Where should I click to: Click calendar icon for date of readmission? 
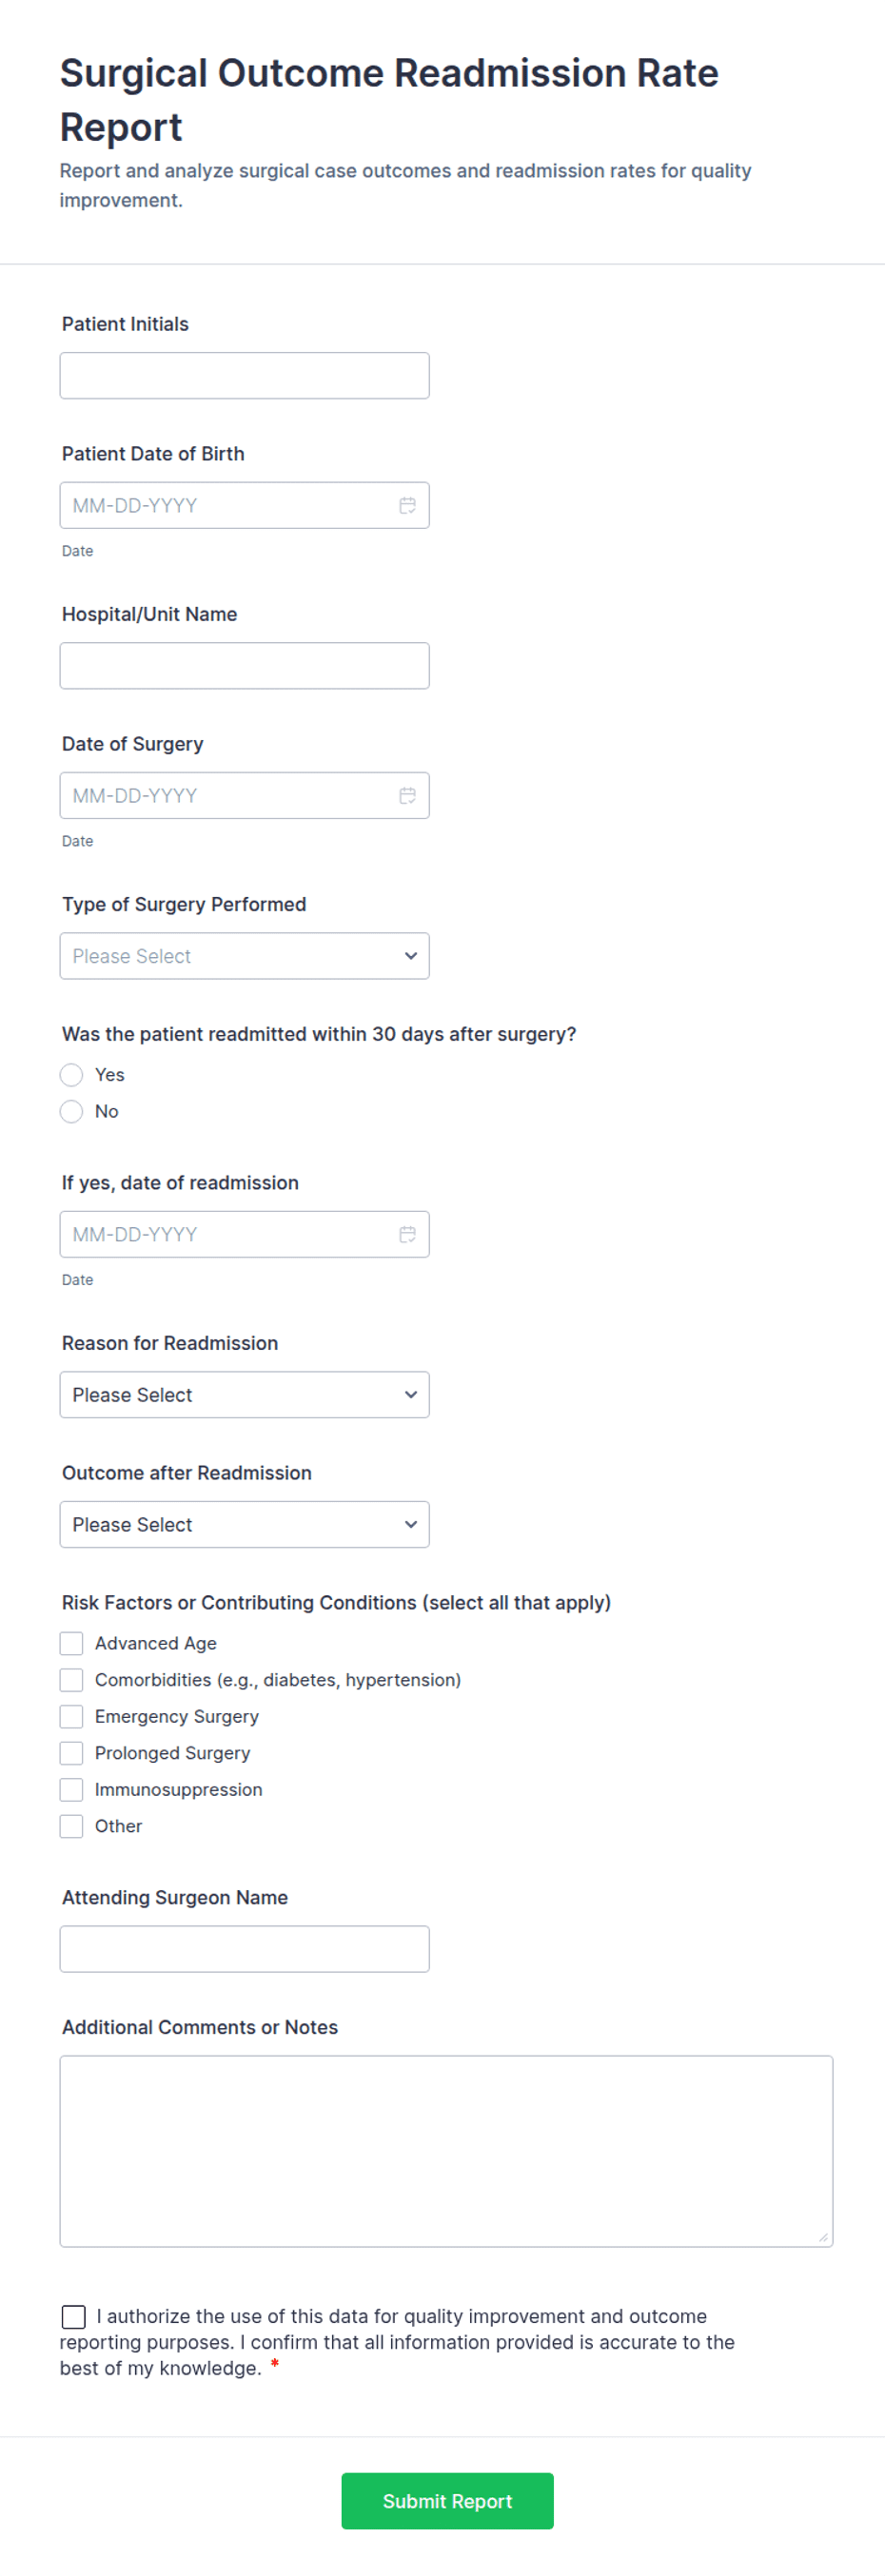pyautogui.click(x=407, y=1234)
